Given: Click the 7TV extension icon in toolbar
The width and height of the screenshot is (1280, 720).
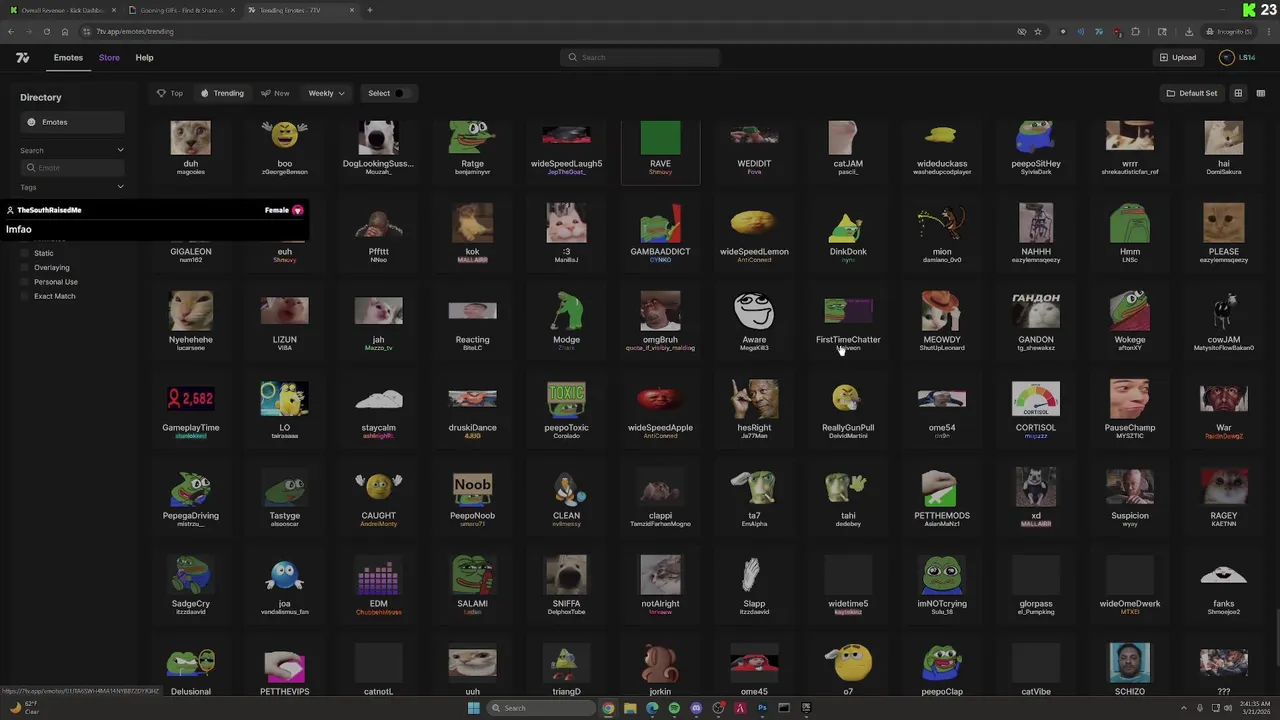Looking at the screenshot, I should (1099, 31).
